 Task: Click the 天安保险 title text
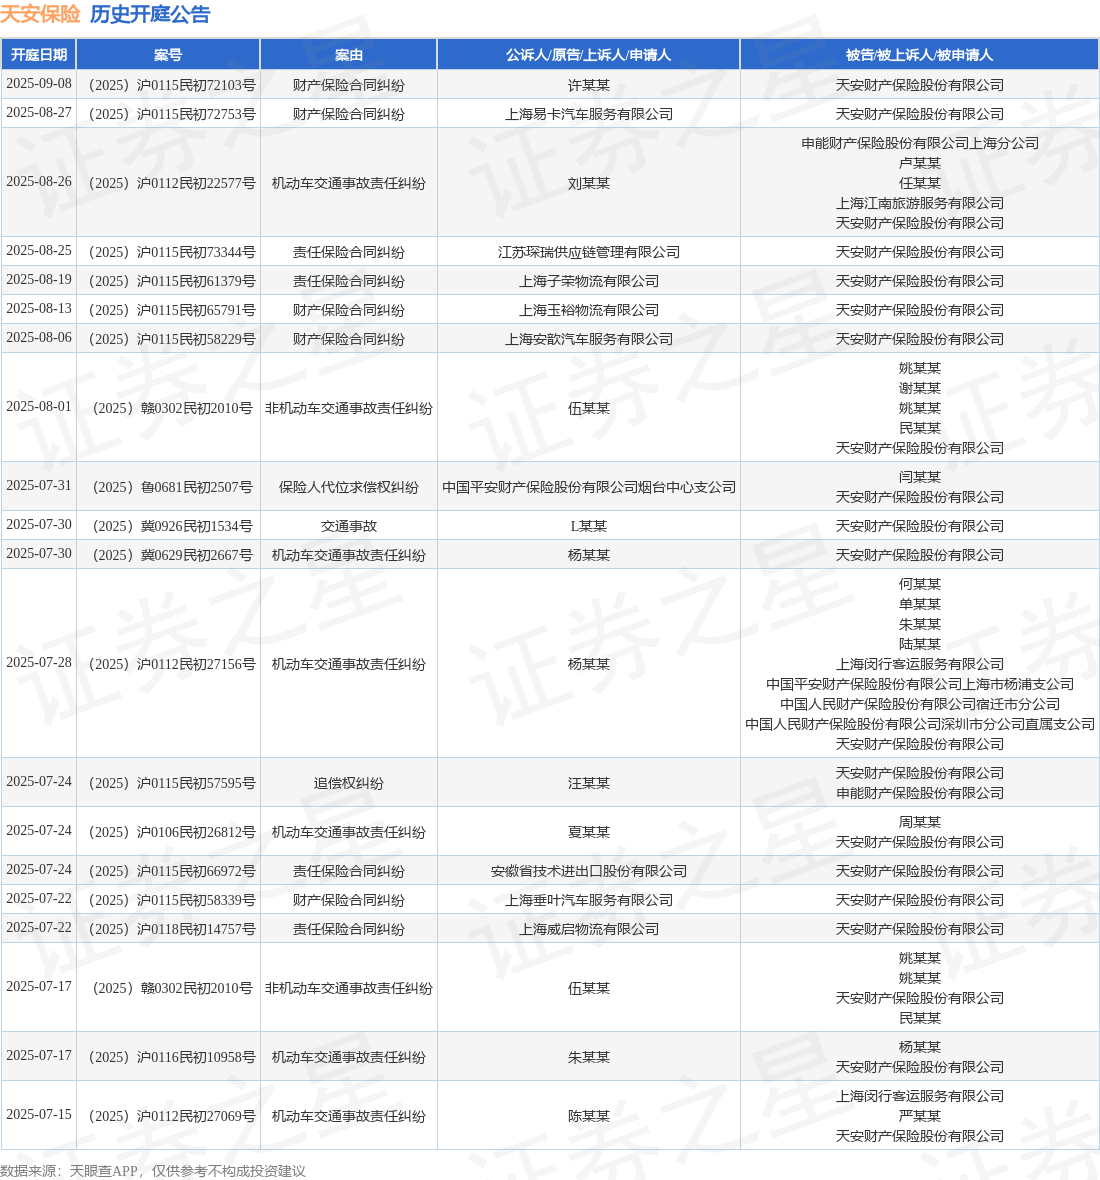pyautogui.click(x=40, y=14)
